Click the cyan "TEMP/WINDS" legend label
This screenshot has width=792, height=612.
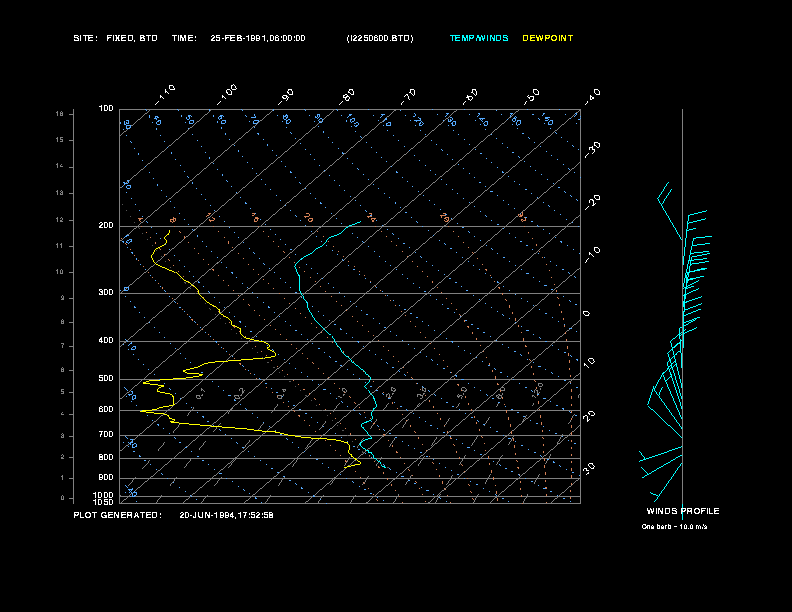click(x=479, y=38)
